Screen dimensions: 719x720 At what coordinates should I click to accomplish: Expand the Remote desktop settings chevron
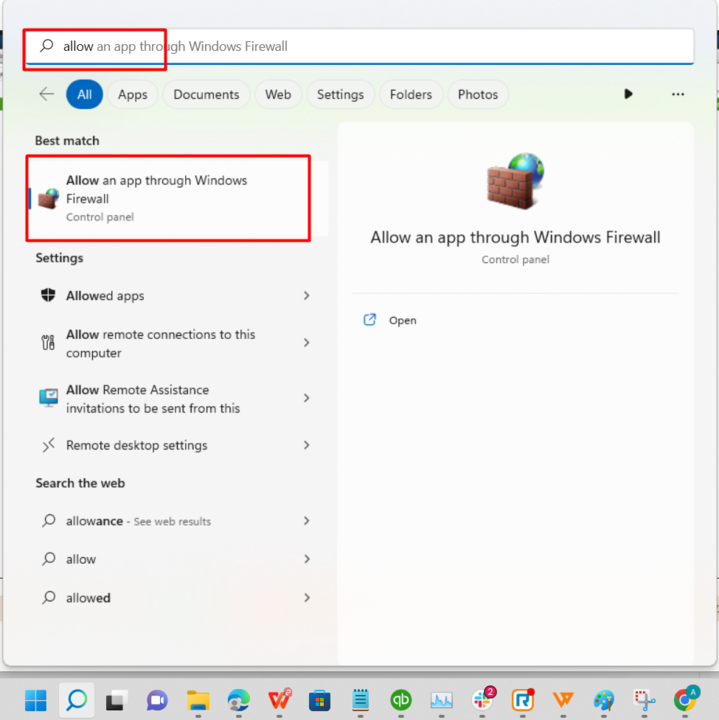(x=307, y=445)
